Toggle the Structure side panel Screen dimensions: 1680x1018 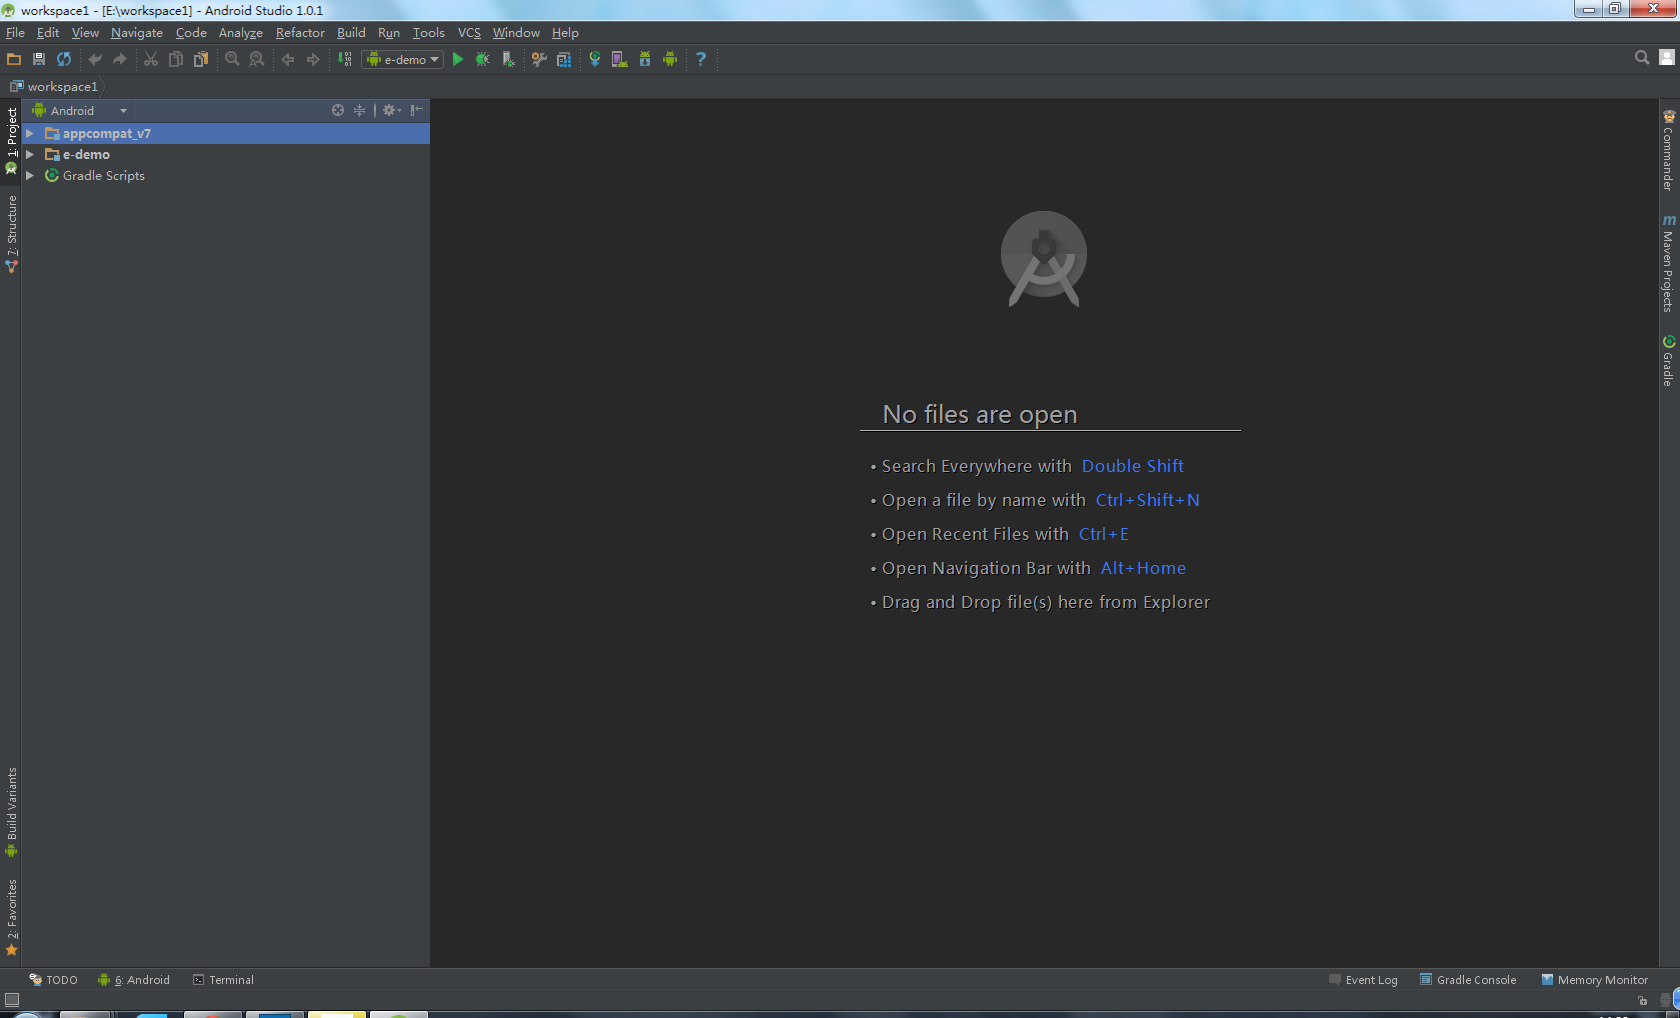click(x=12, y=232)
